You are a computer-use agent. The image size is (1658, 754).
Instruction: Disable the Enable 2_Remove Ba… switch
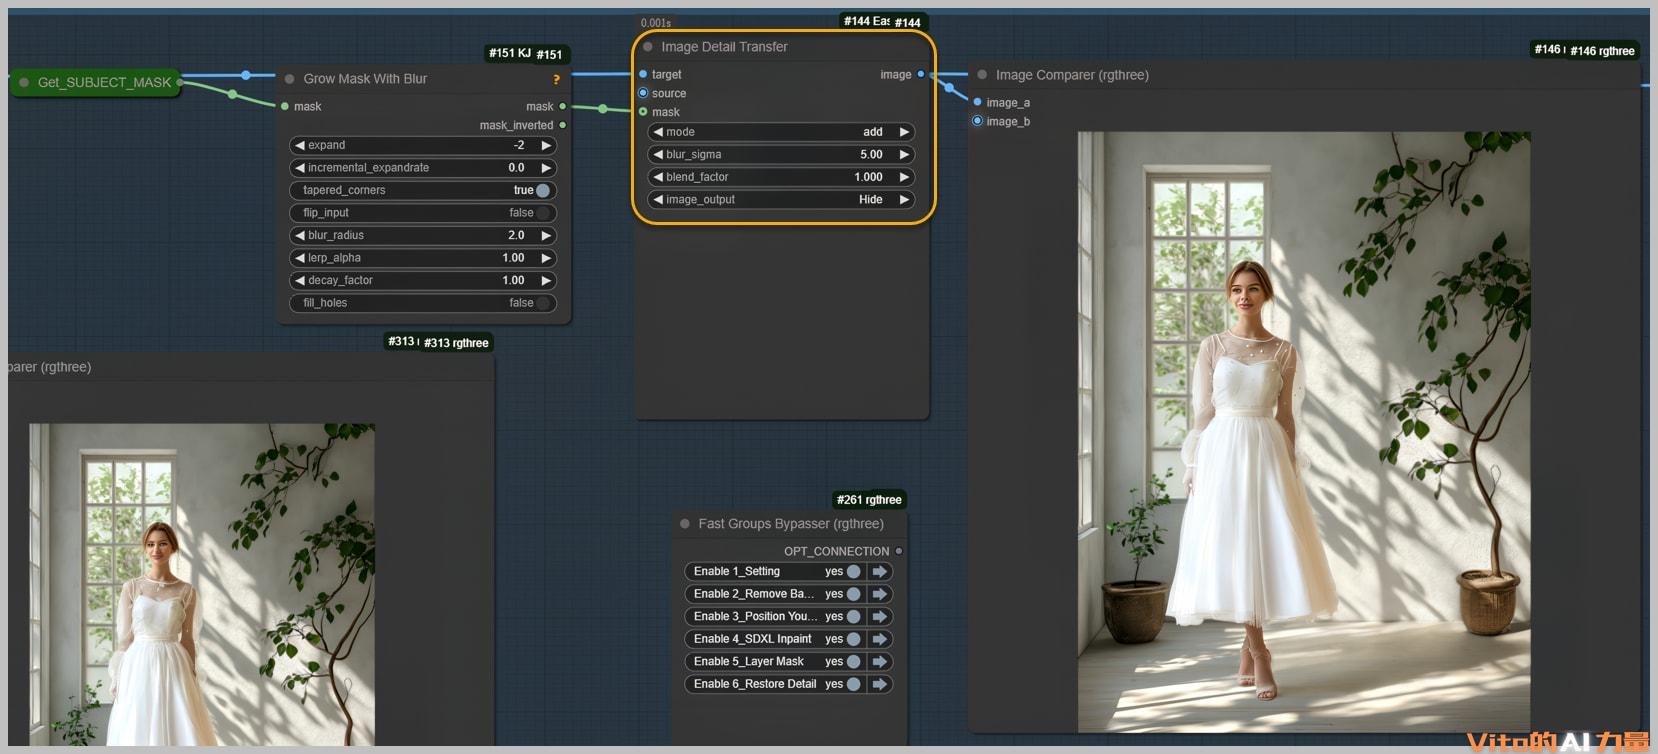click(854, 594)
